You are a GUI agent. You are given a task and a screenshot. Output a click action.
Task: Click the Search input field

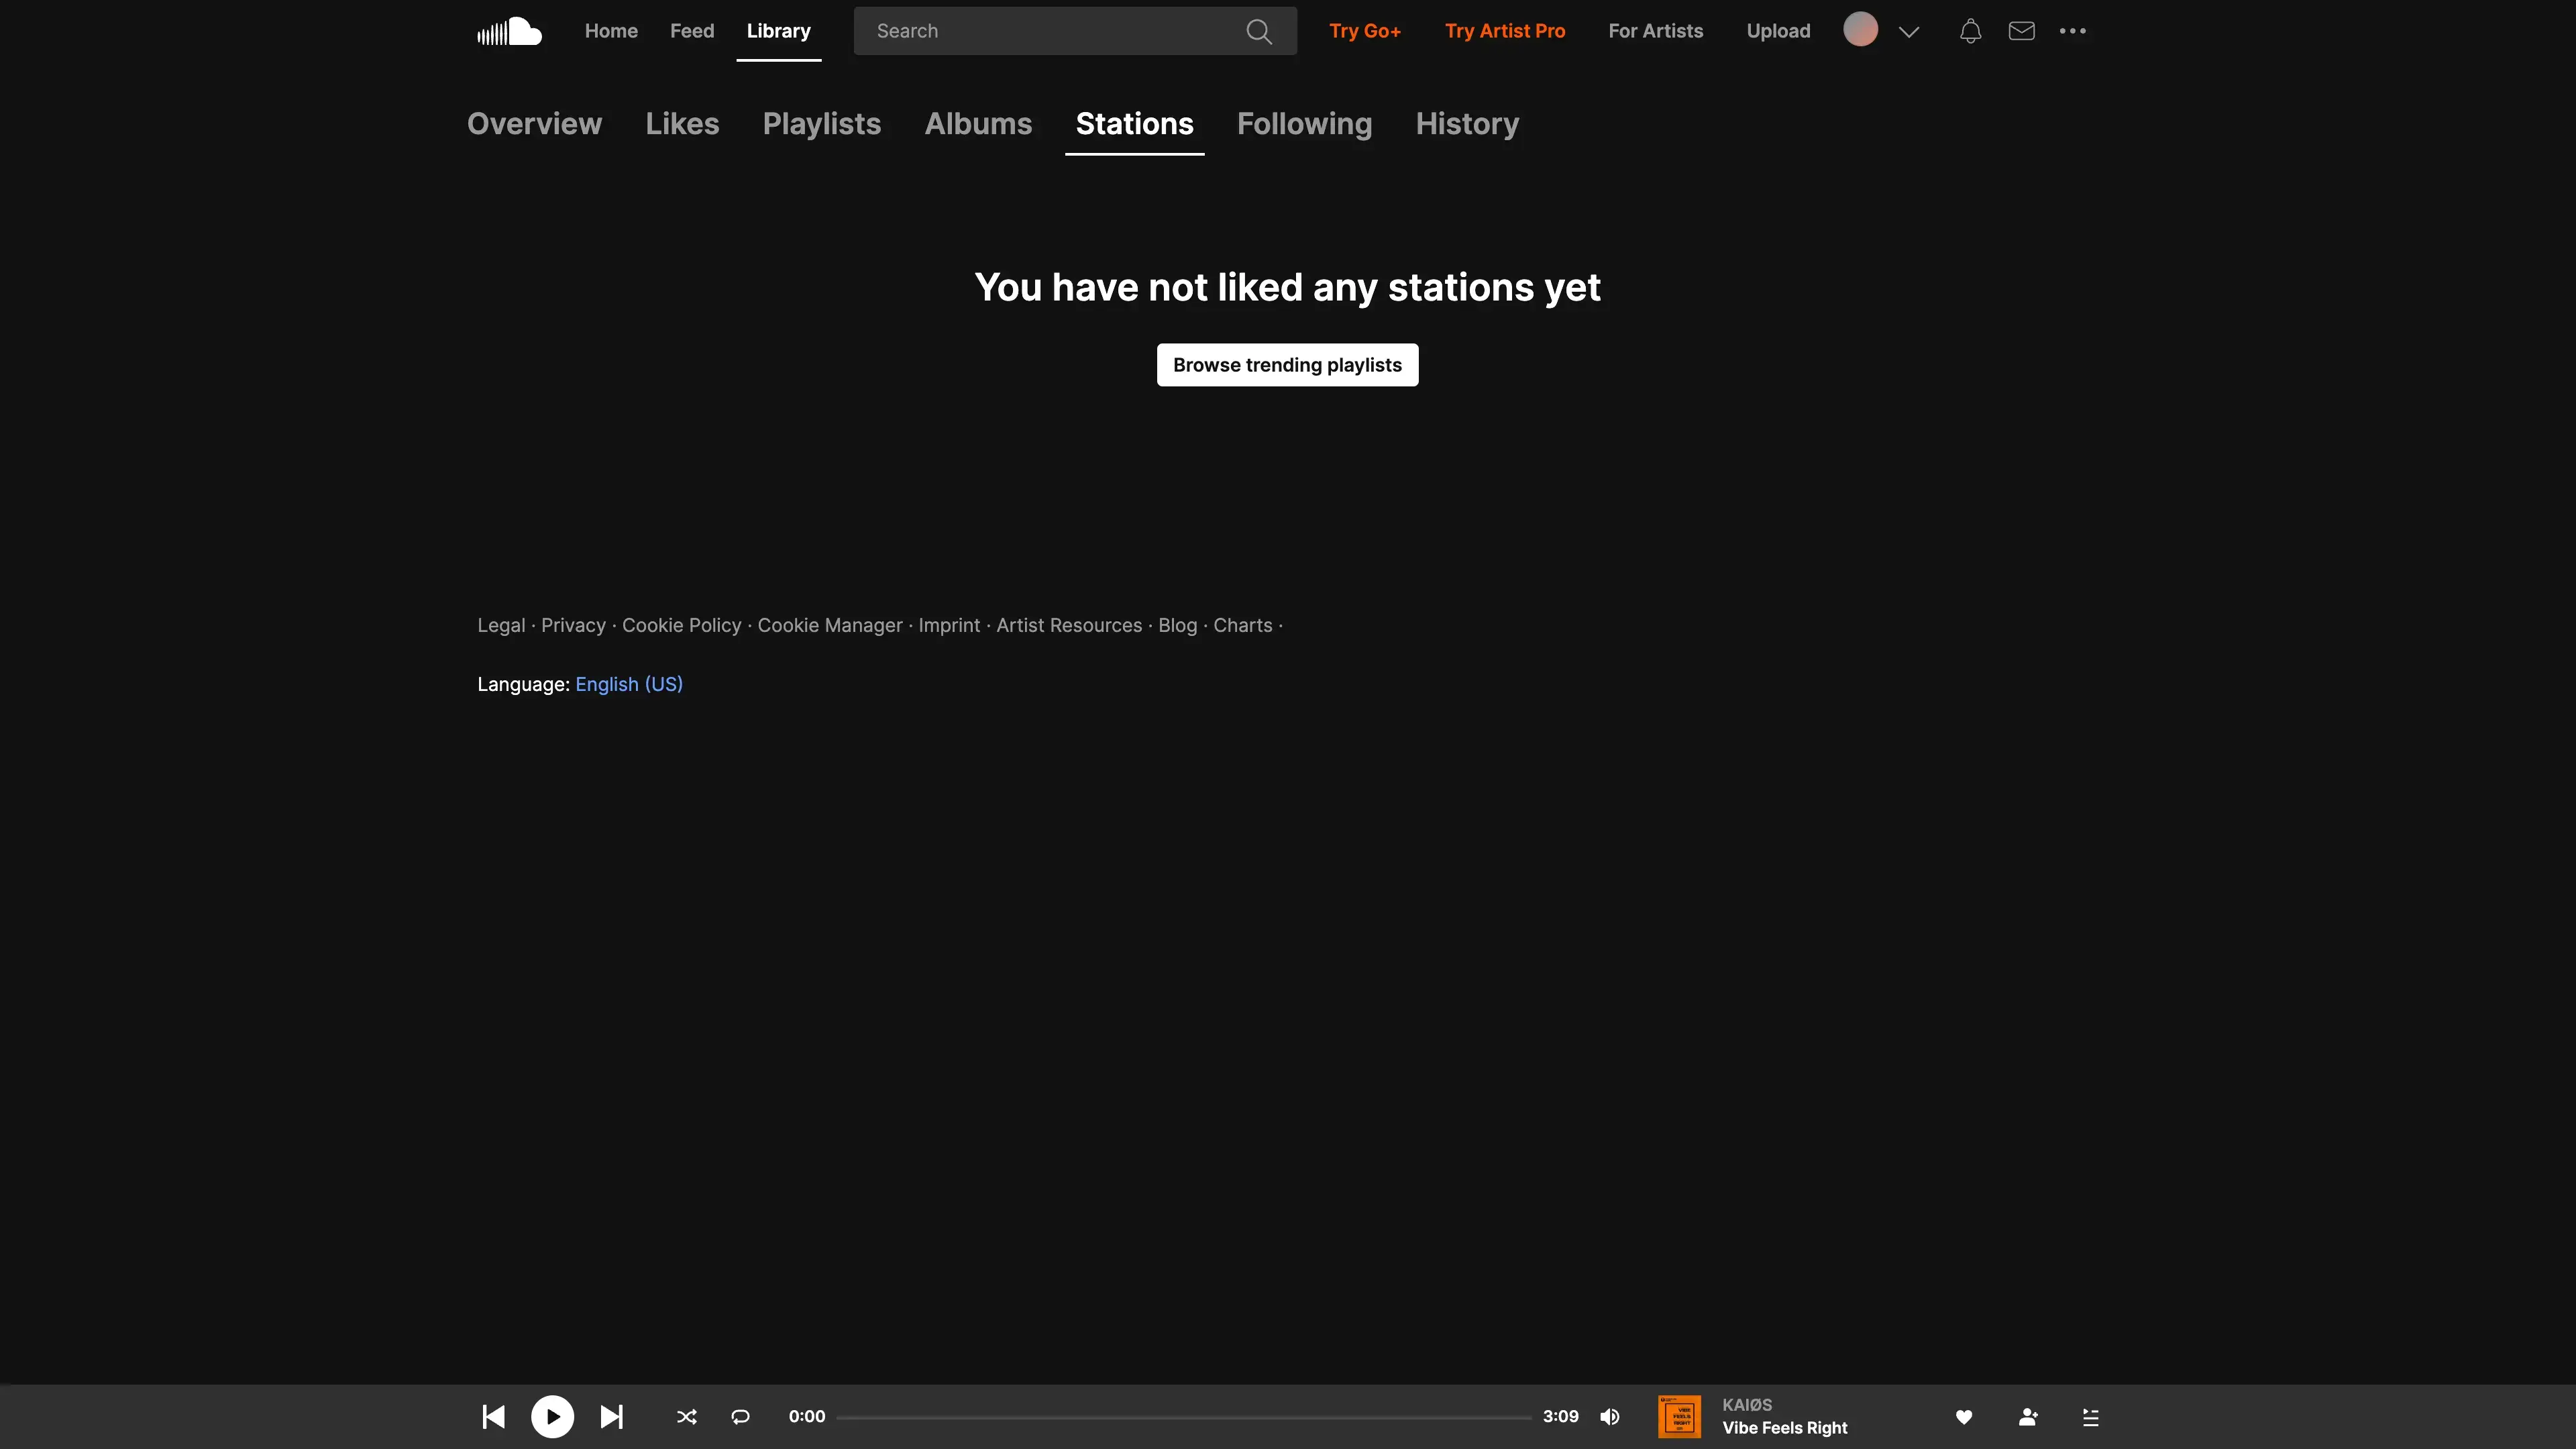[x=1050, y=31]
